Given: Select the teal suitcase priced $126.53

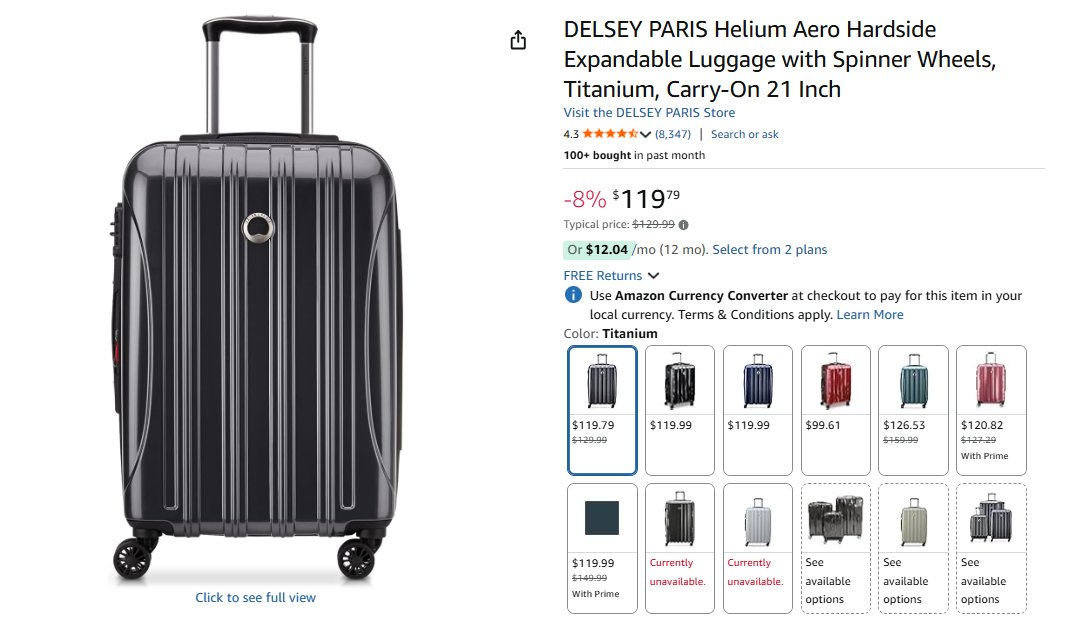Looking at the screenshot, I should [913, 409].
